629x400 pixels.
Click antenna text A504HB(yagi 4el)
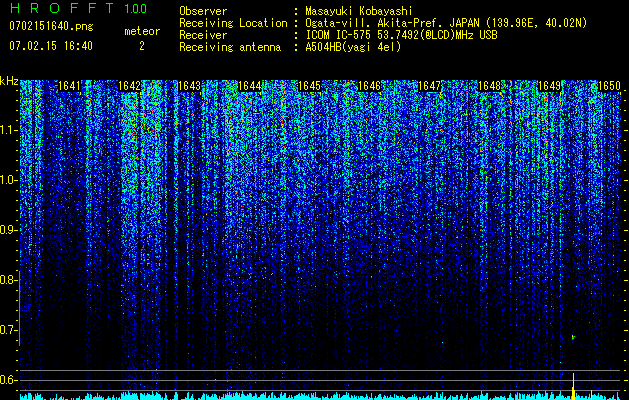pos(353,47)
